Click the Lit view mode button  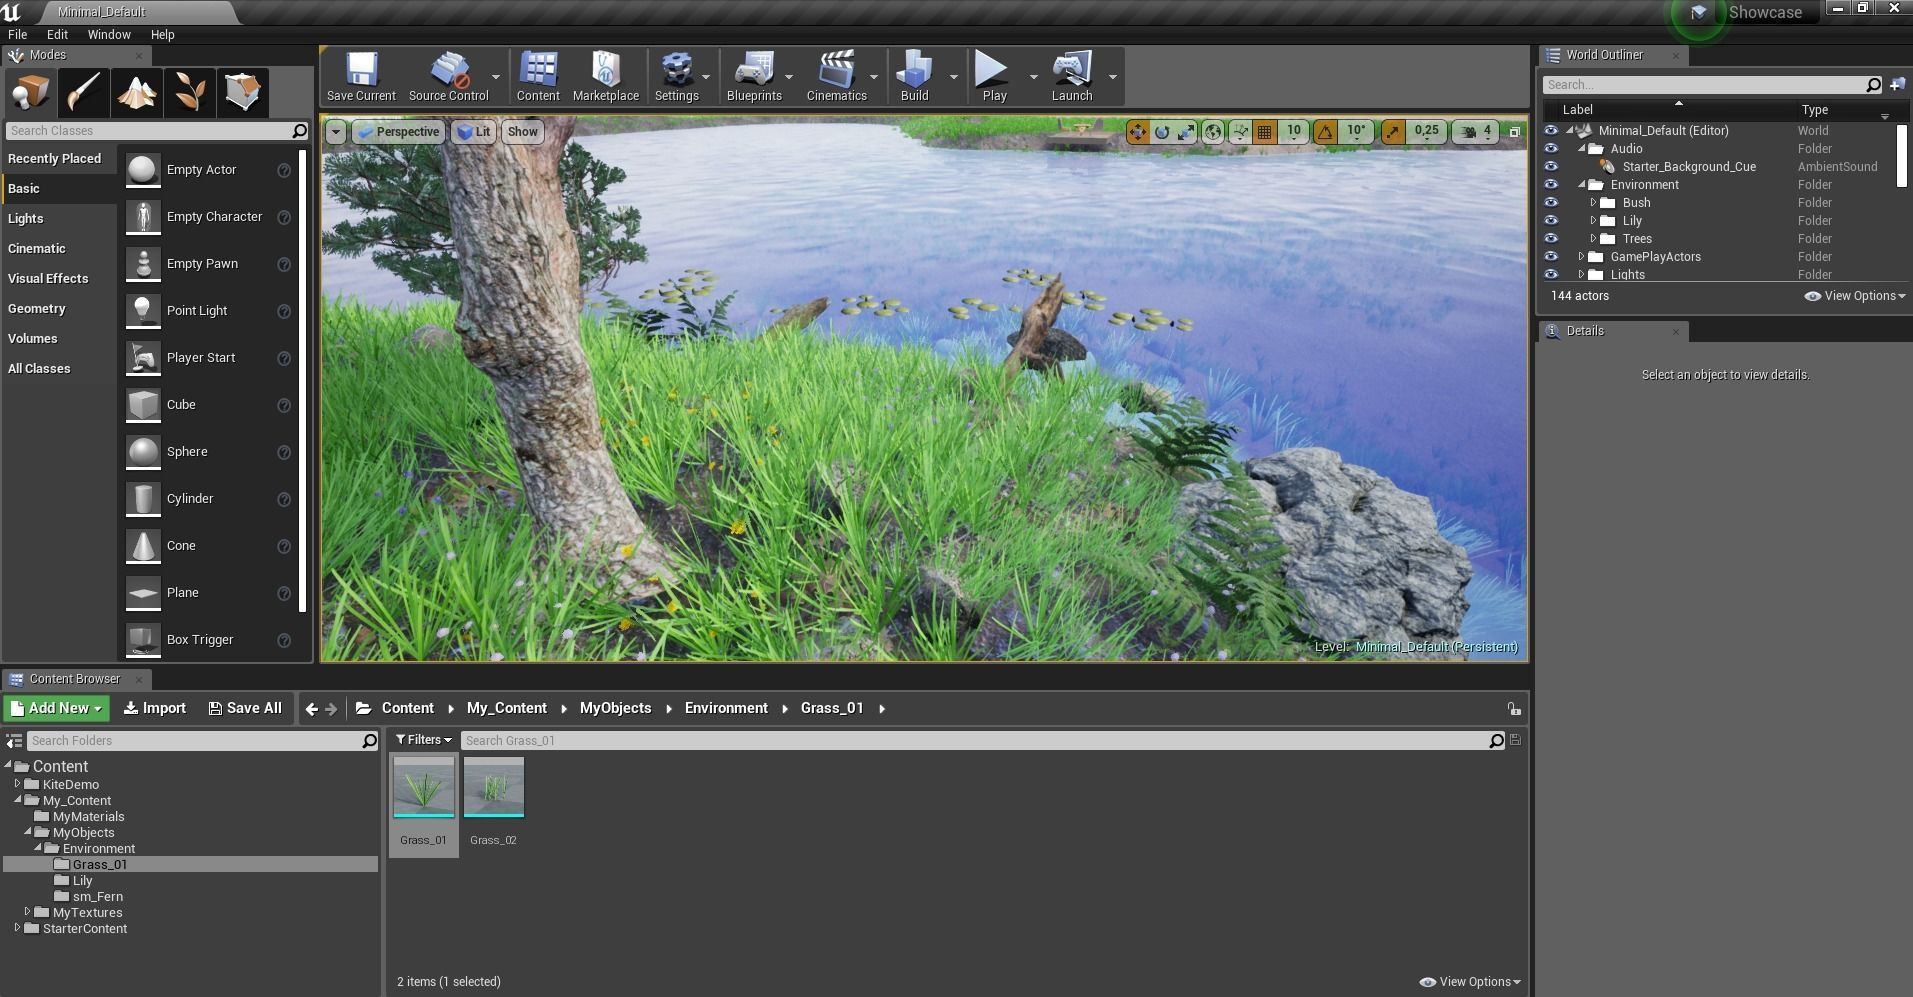473,132
